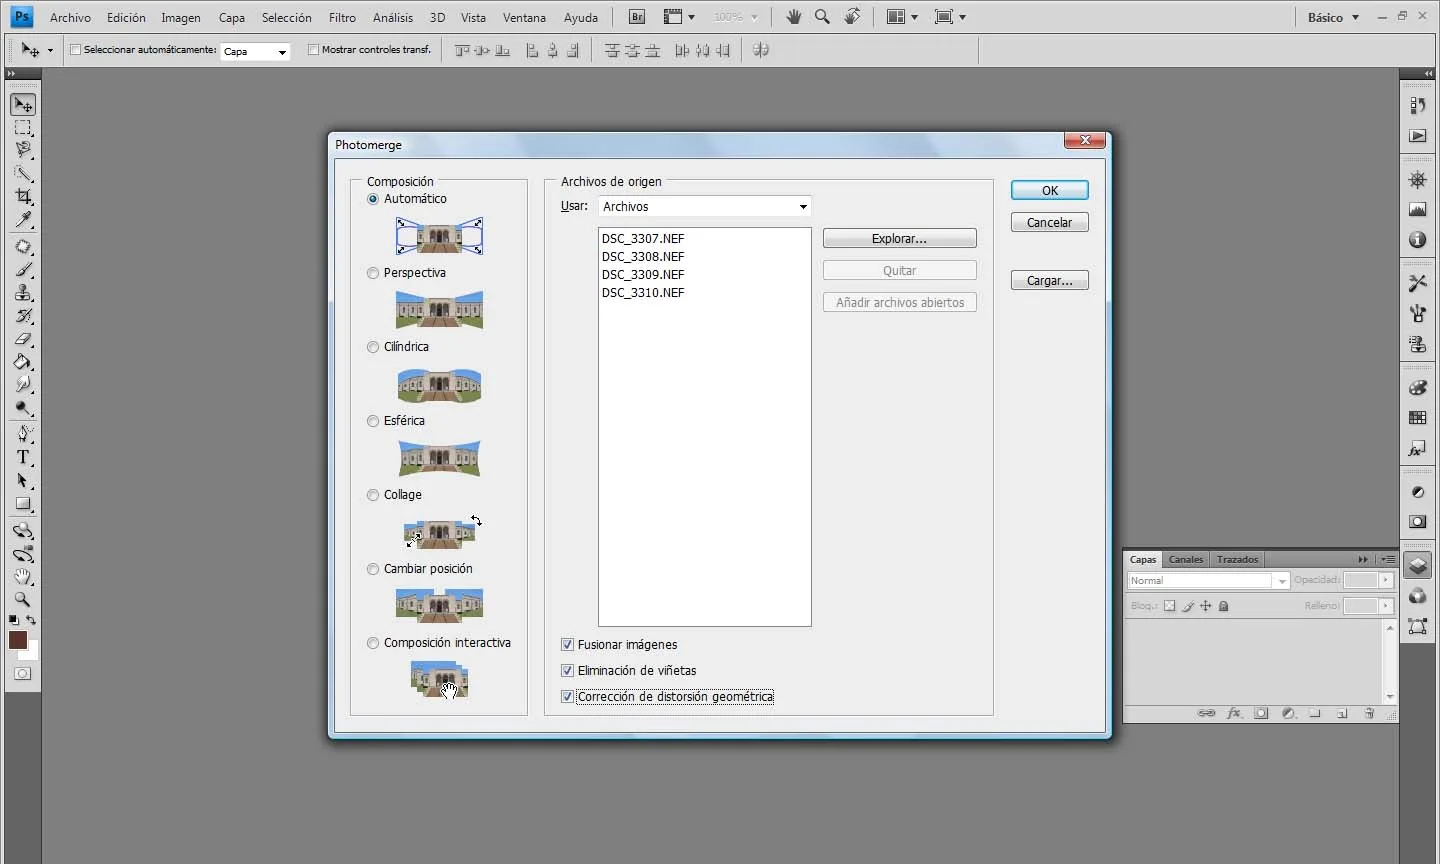
Task: Open the Info panel icon
Action: tap(1418, 240)
